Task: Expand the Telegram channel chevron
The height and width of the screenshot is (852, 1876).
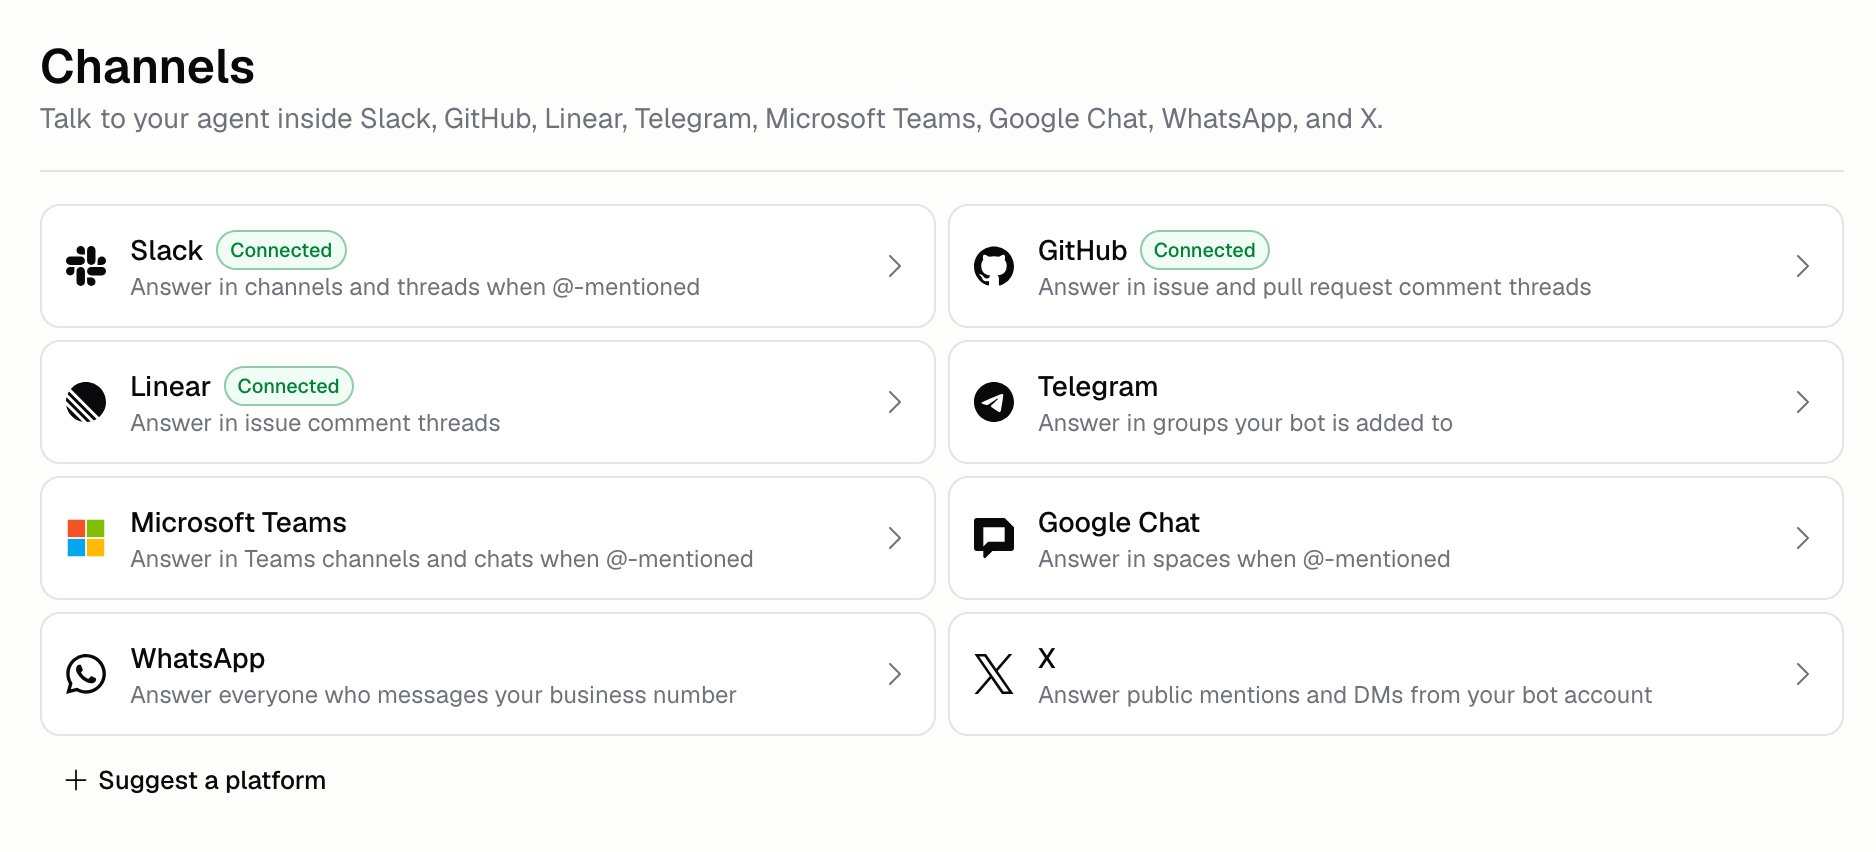Action: 1803,402
